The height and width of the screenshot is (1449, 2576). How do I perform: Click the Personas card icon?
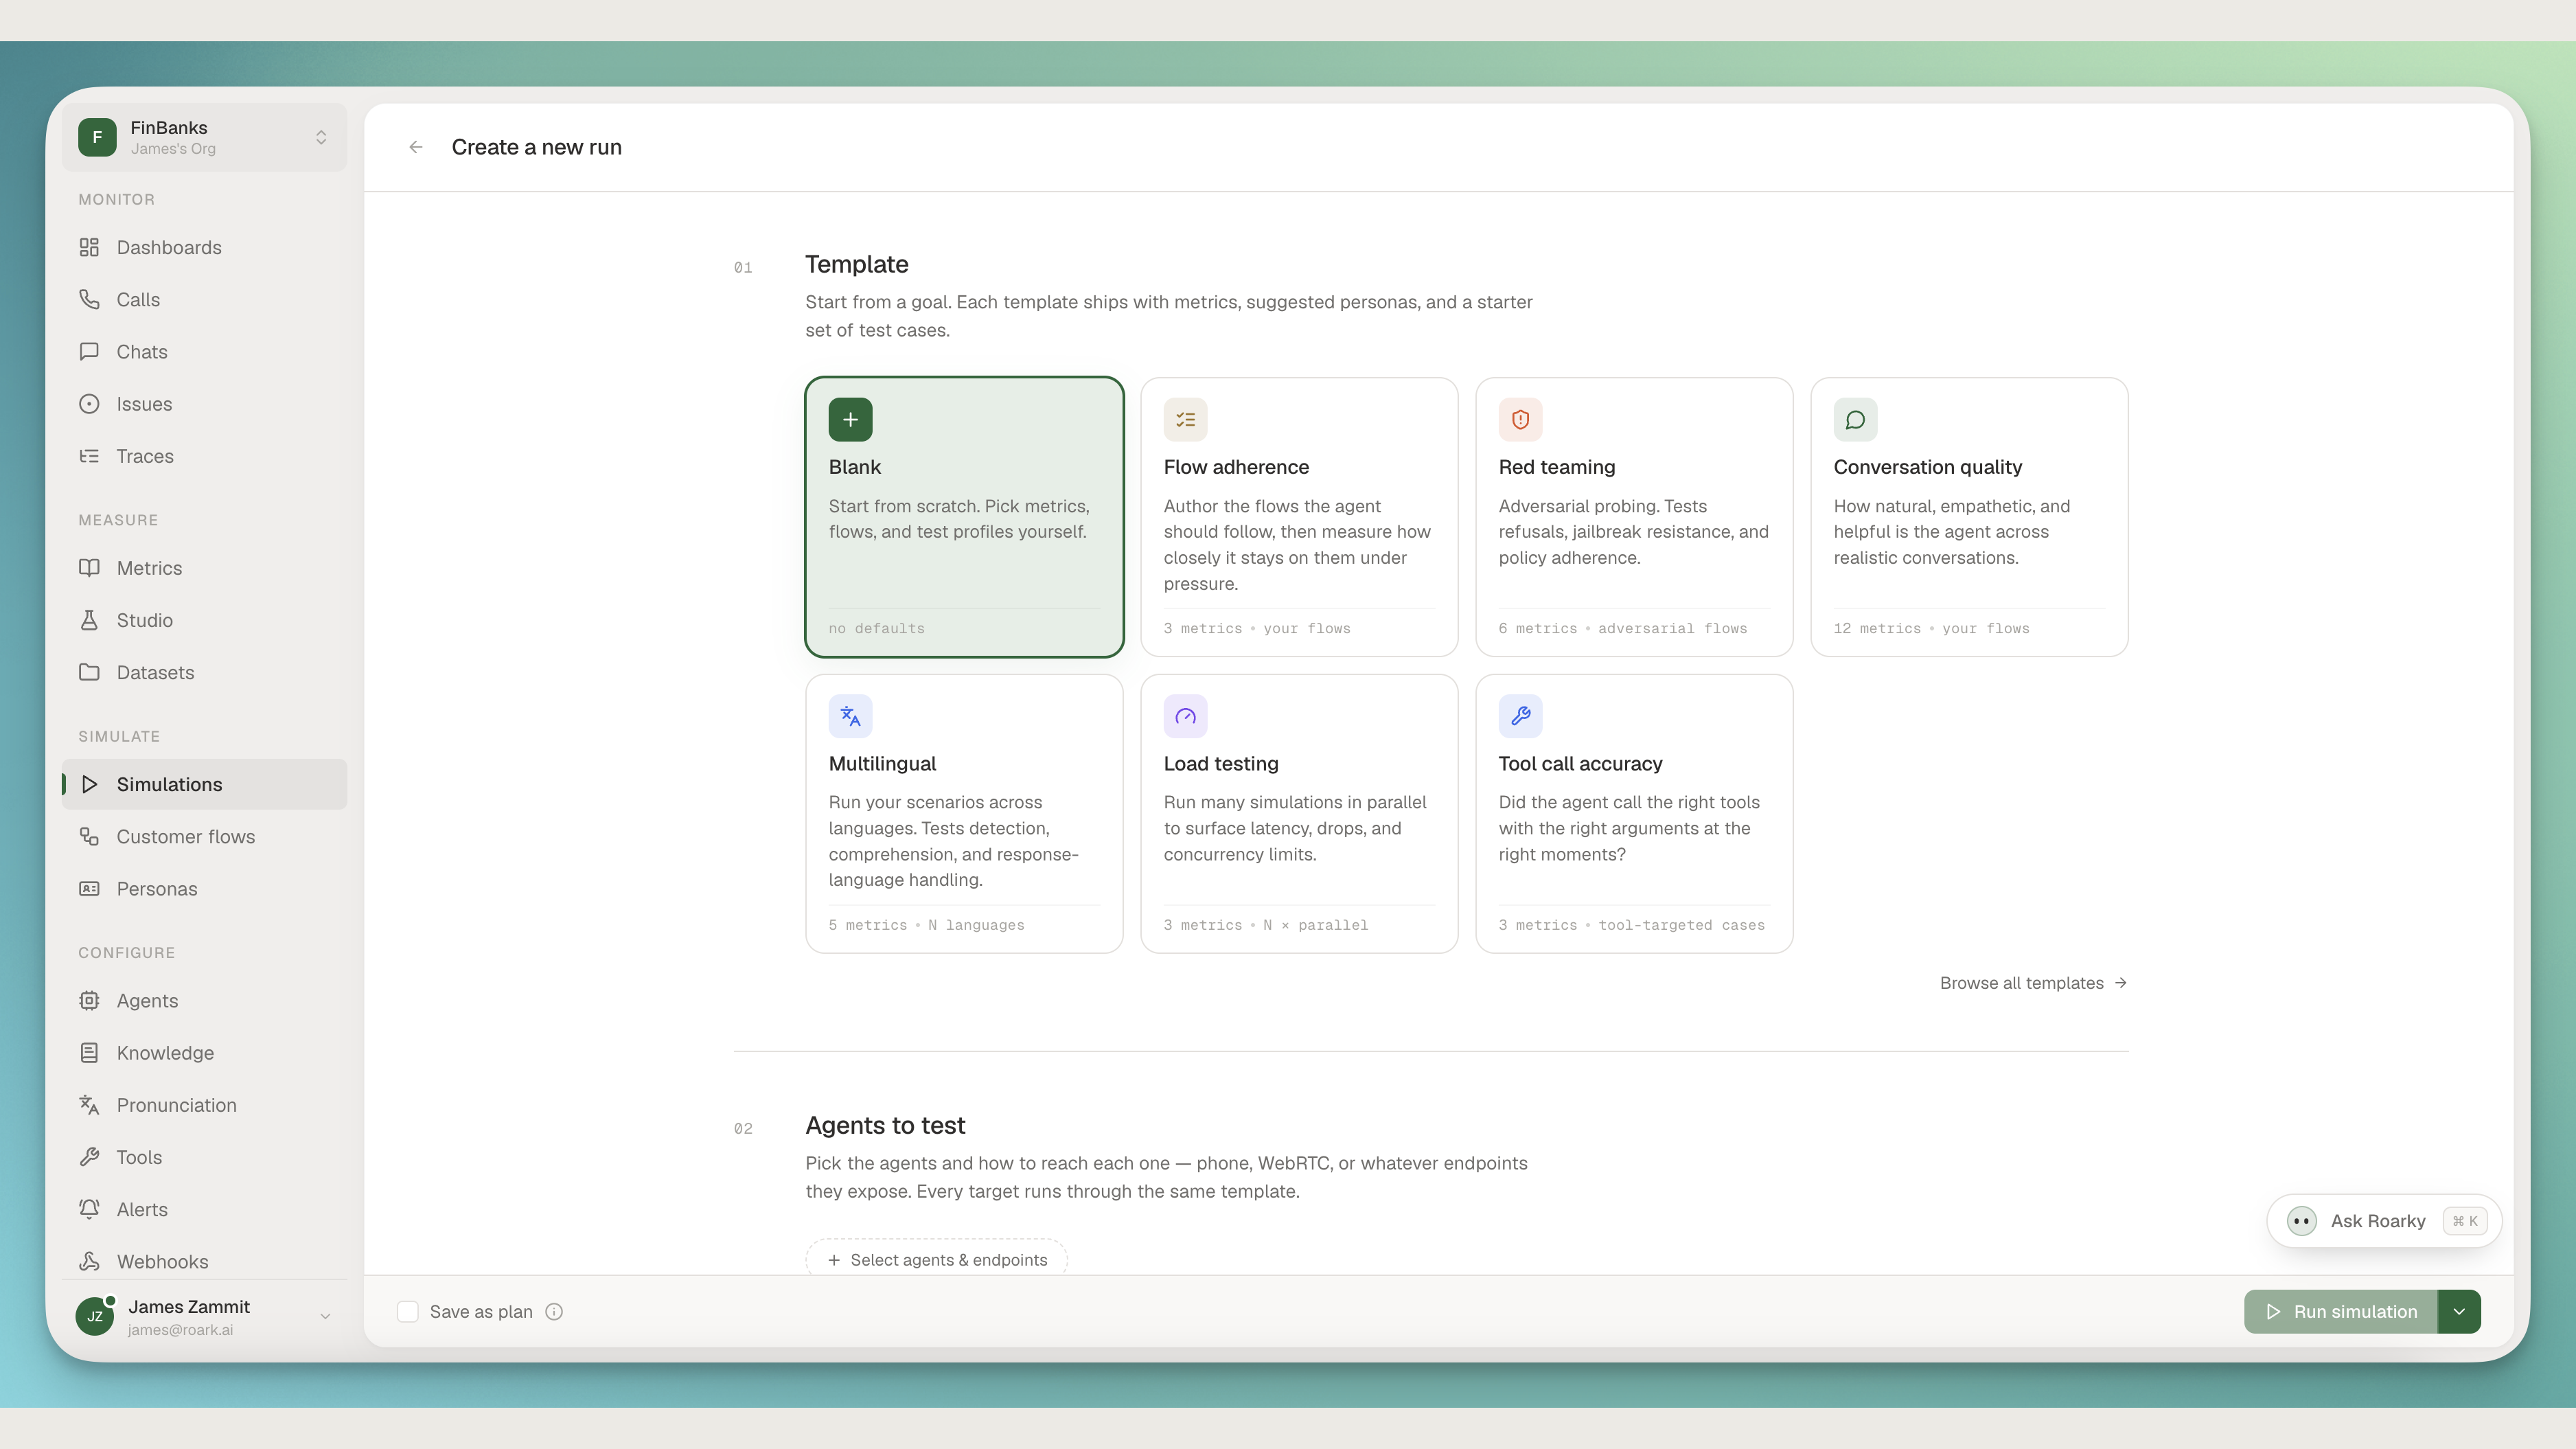tap(89, 888)
